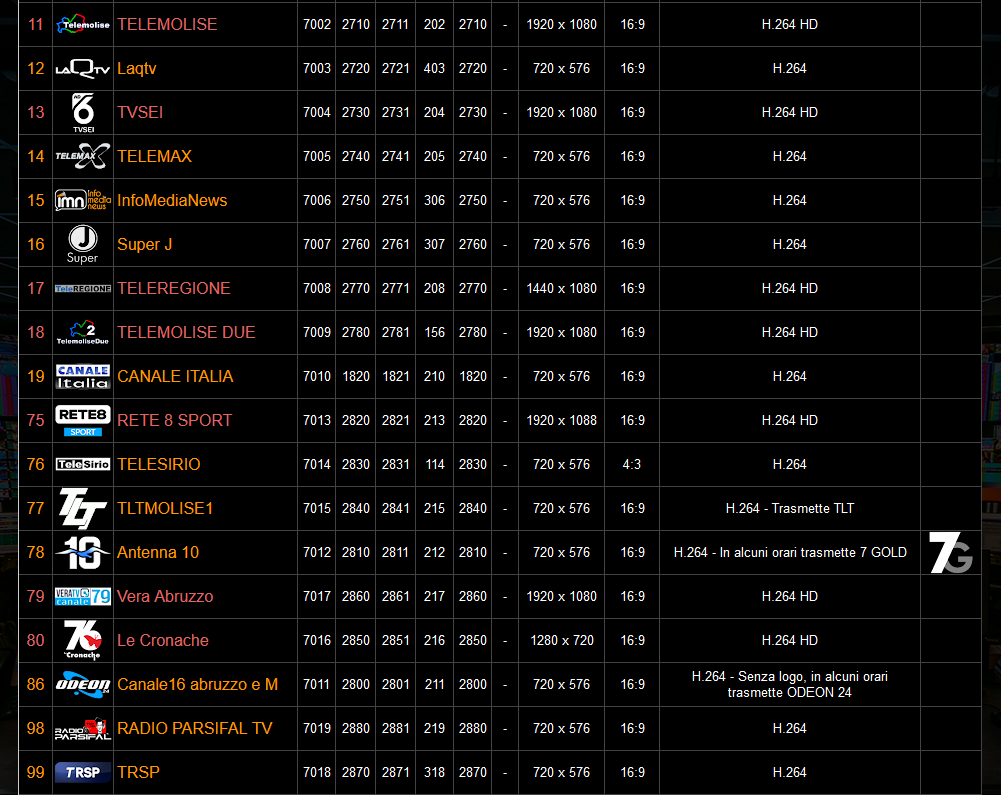Screen dimensions: 1001x795
Task: Click channel number 11
Action: [x=36, y=24]
